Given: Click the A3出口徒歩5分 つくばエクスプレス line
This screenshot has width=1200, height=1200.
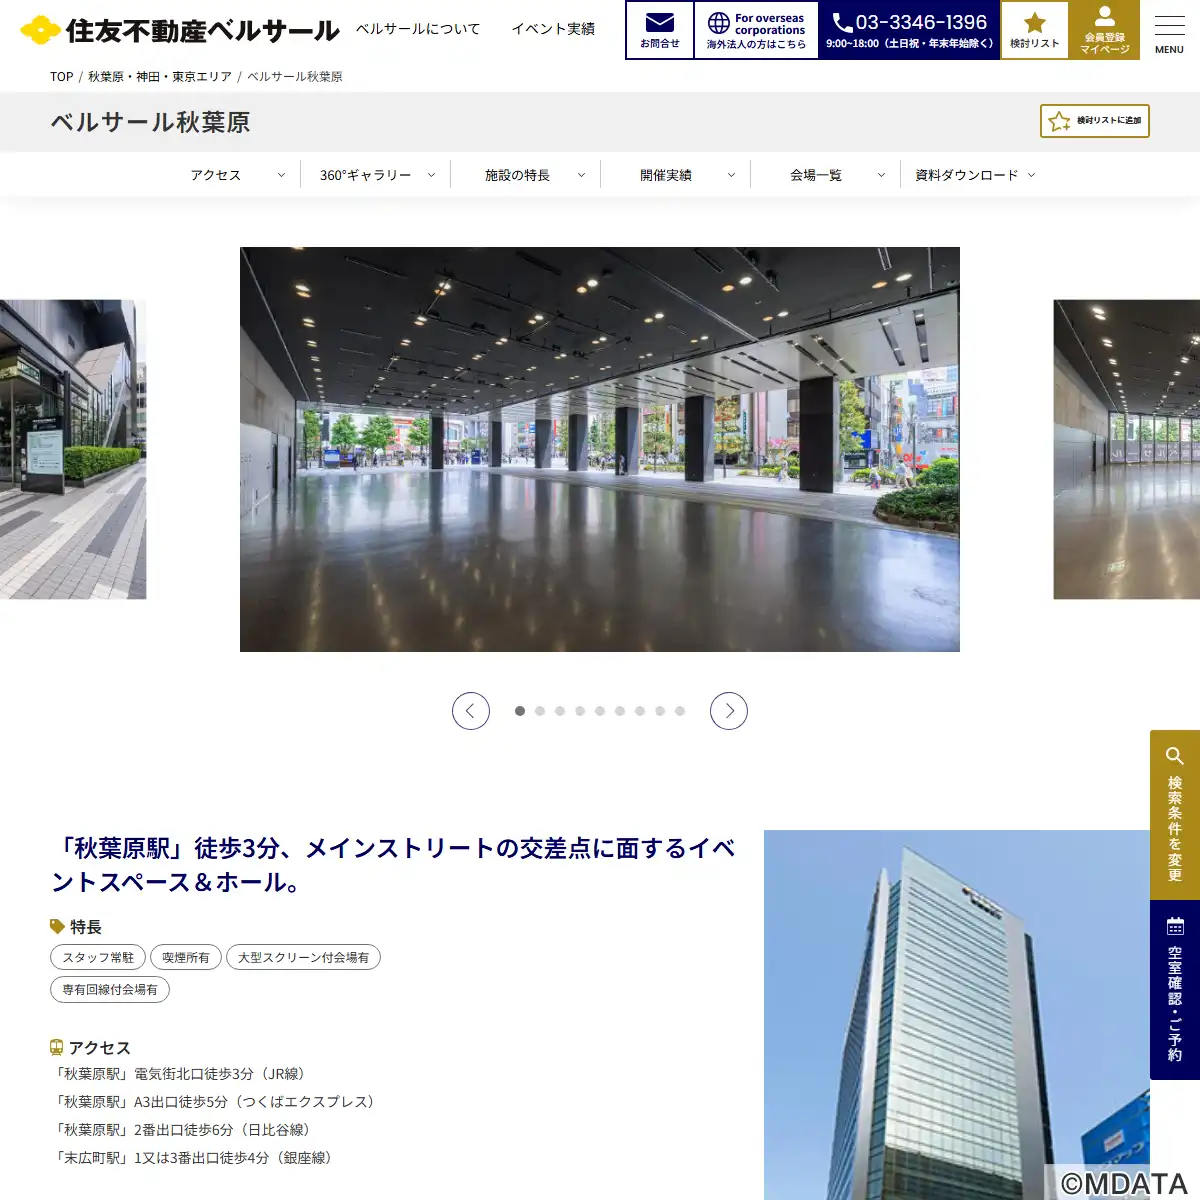Looking at the screenshot, I should (x=216, y=1102).
